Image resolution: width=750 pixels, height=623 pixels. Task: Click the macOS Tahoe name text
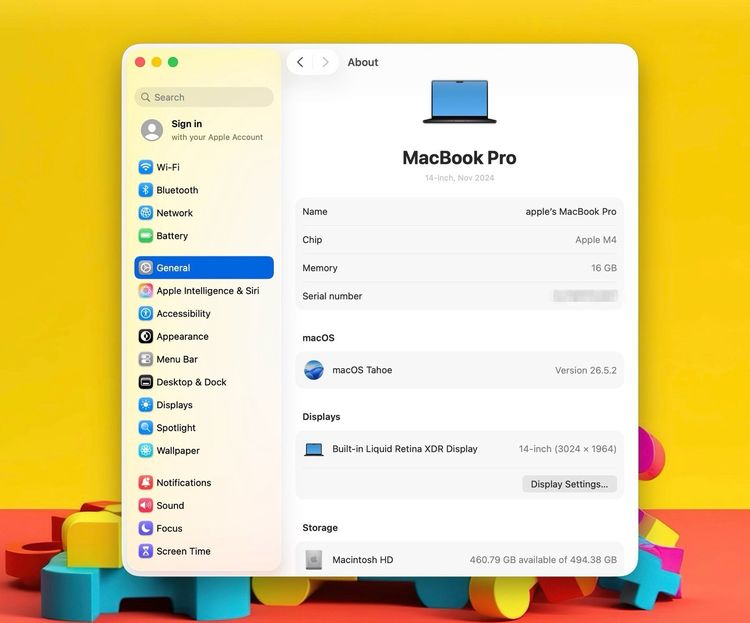[x=362, y=370]
